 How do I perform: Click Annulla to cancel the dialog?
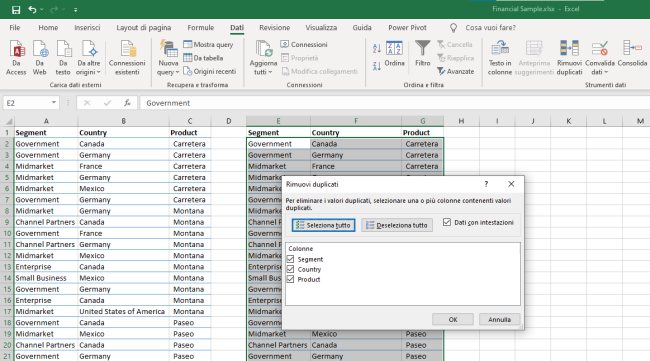tap(500, 319)
